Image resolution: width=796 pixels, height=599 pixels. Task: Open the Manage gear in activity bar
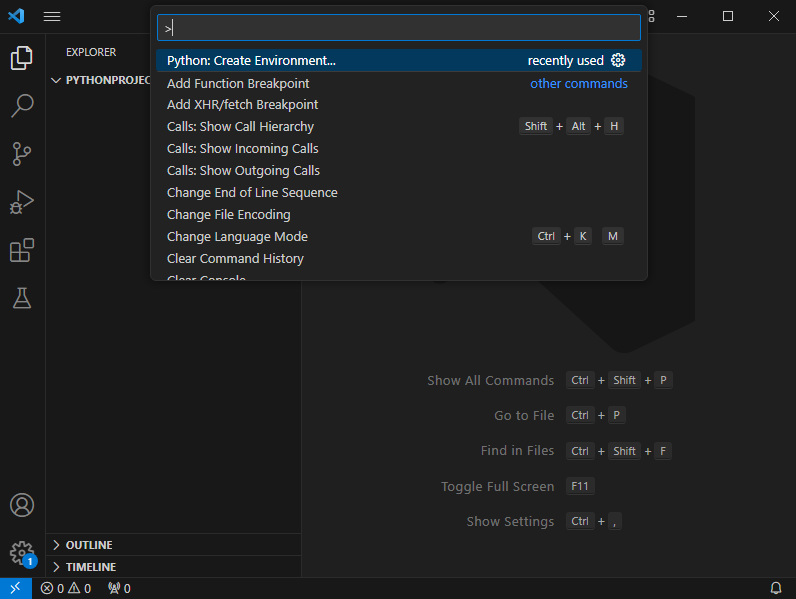pyautogui.click(x=22, y=552)
